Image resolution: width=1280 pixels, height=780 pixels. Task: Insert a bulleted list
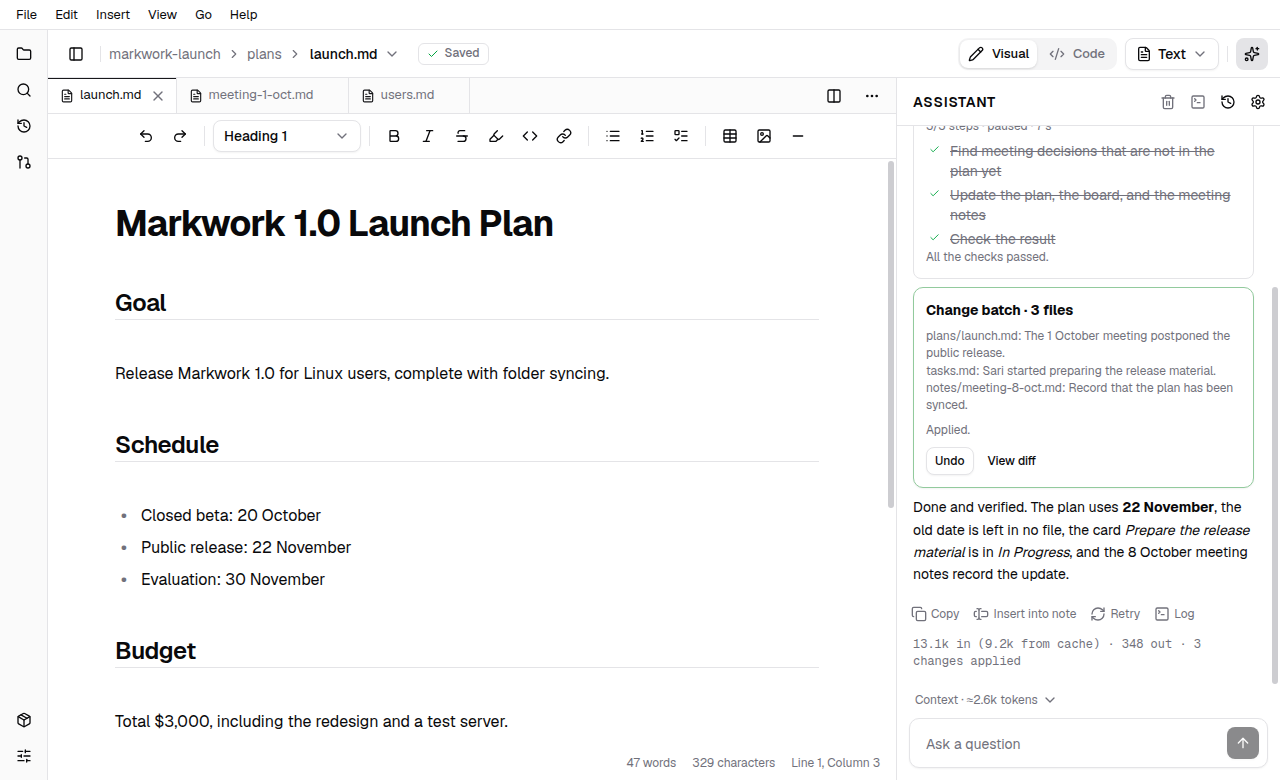click(x=614, y=136)
